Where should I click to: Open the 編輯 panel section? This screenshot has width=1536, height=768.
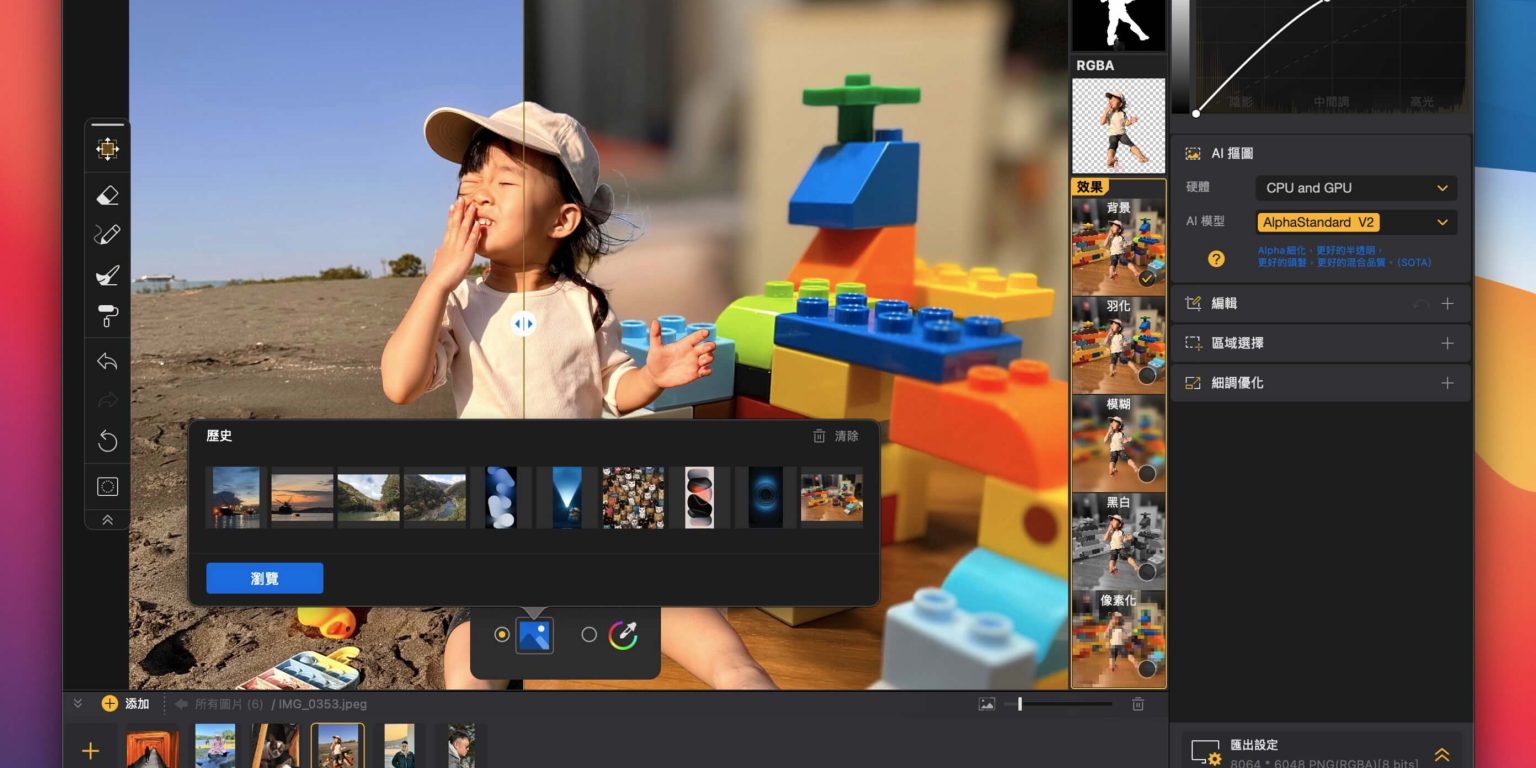pos(1224,303)
